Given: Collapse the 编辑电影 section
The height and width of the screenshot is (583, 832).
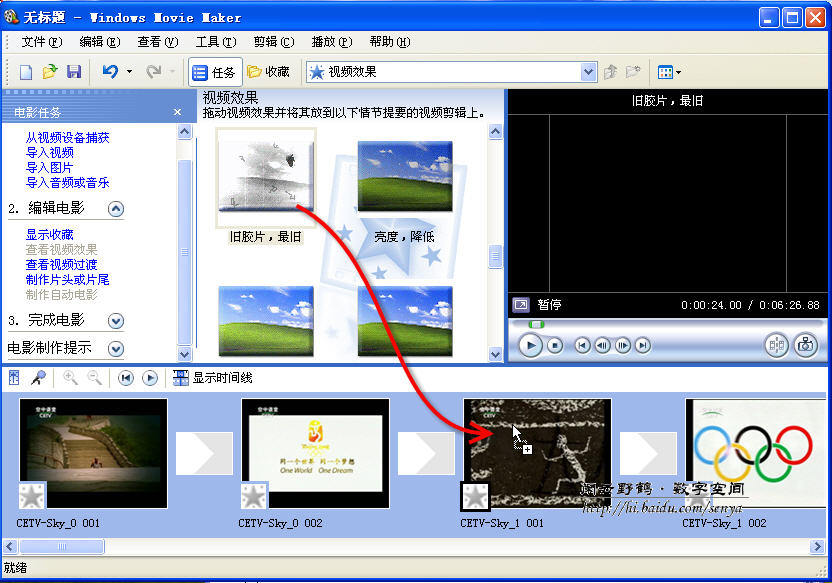Looking at the screenshot, I should (x=116, y=208).
